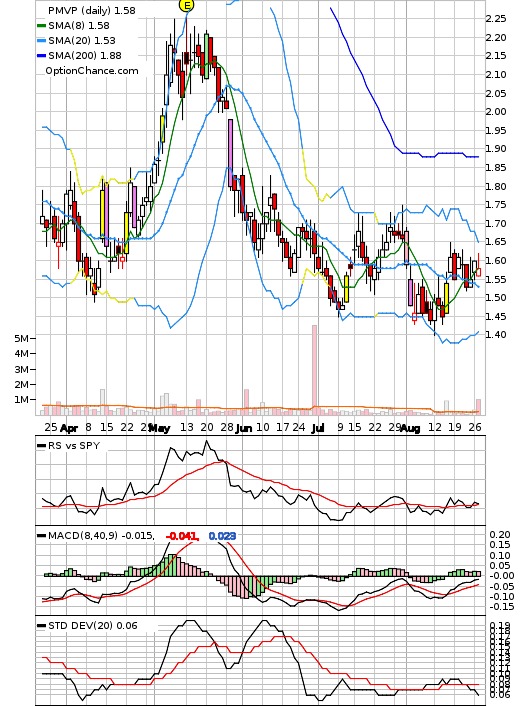526x706 pixels.
Task: Click the light blue SMA(20) legend swatch
Action: tap(41, 41)
